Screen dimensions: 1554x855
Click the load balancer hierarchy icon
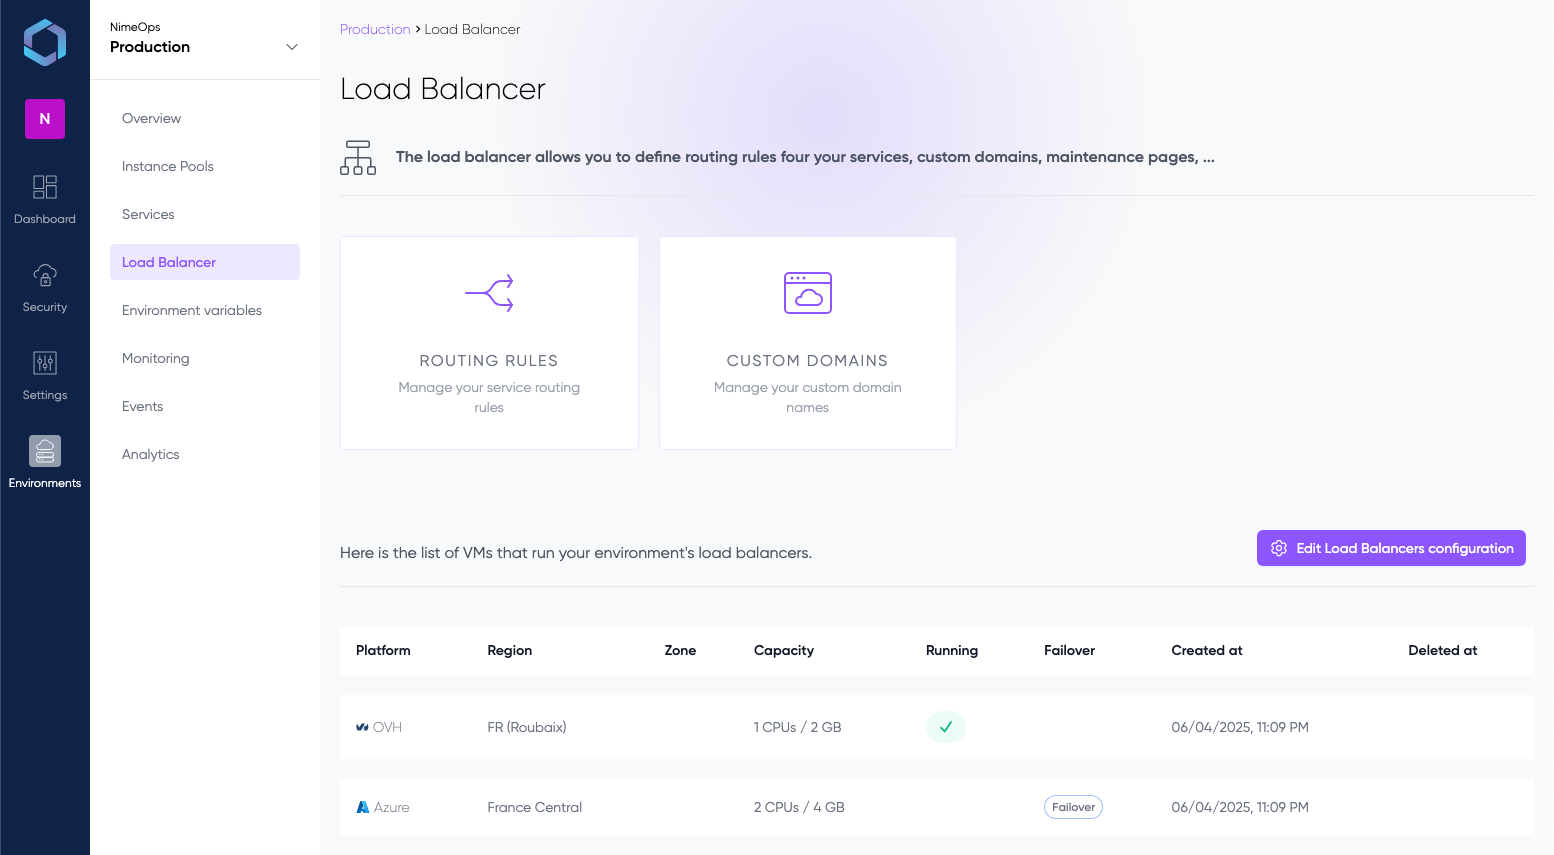pos(358,158)
